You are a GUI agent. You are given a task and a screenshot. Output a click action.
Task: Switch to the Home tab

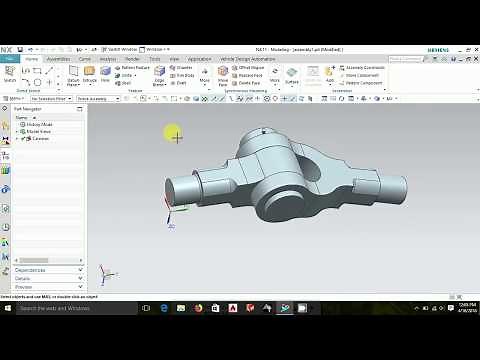32,59
